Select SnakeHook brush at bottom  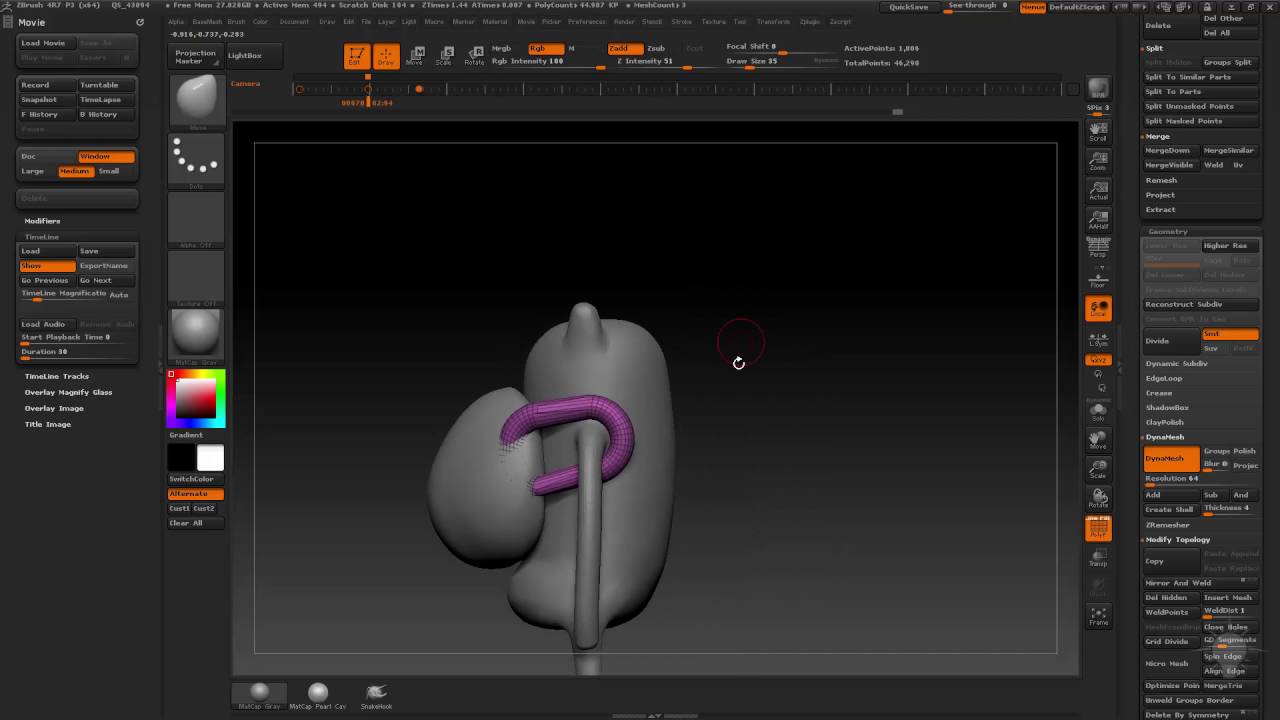coord(376,696)
